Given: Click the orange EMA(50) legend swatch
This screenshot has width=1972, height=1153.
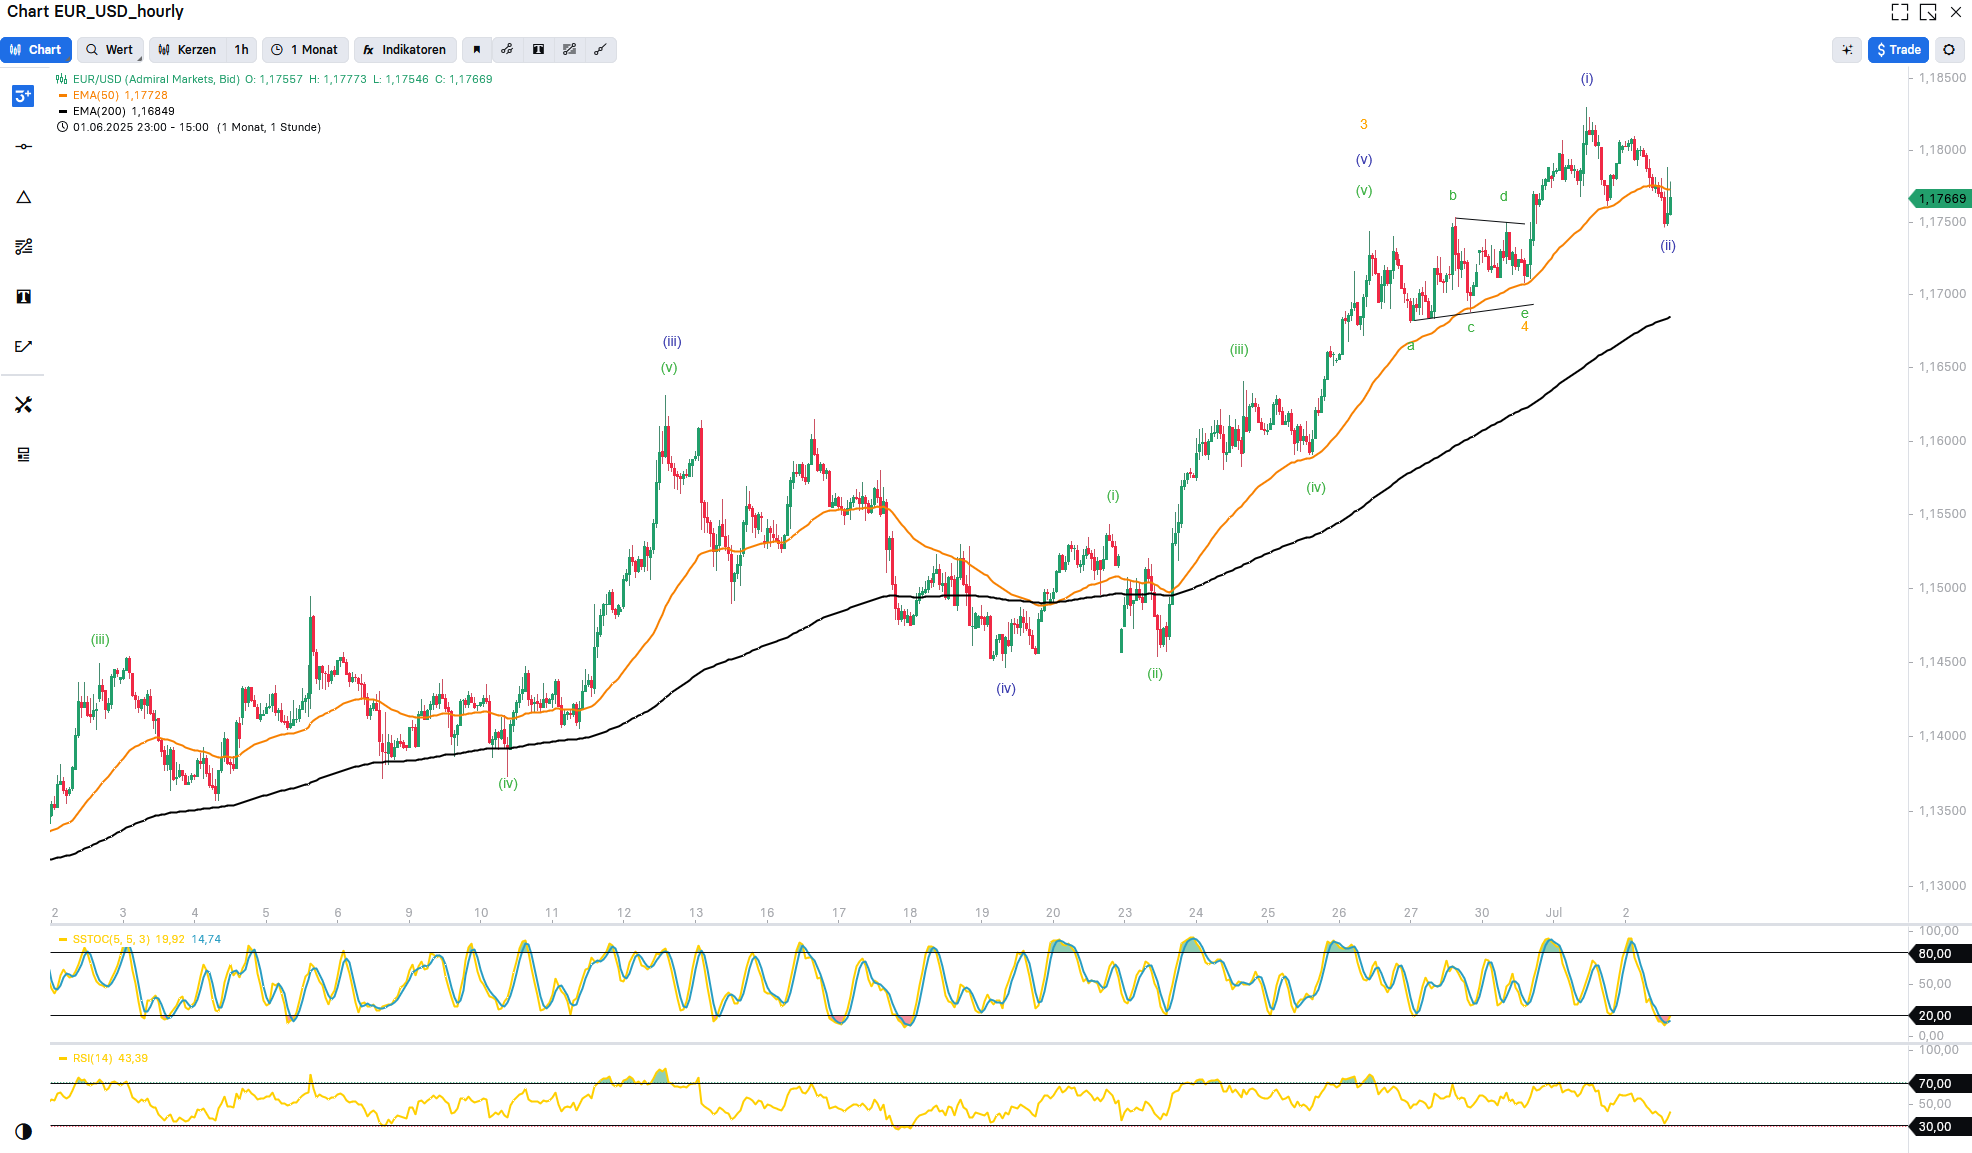Looking at the screenshot, I should click(x=63, y=96).
